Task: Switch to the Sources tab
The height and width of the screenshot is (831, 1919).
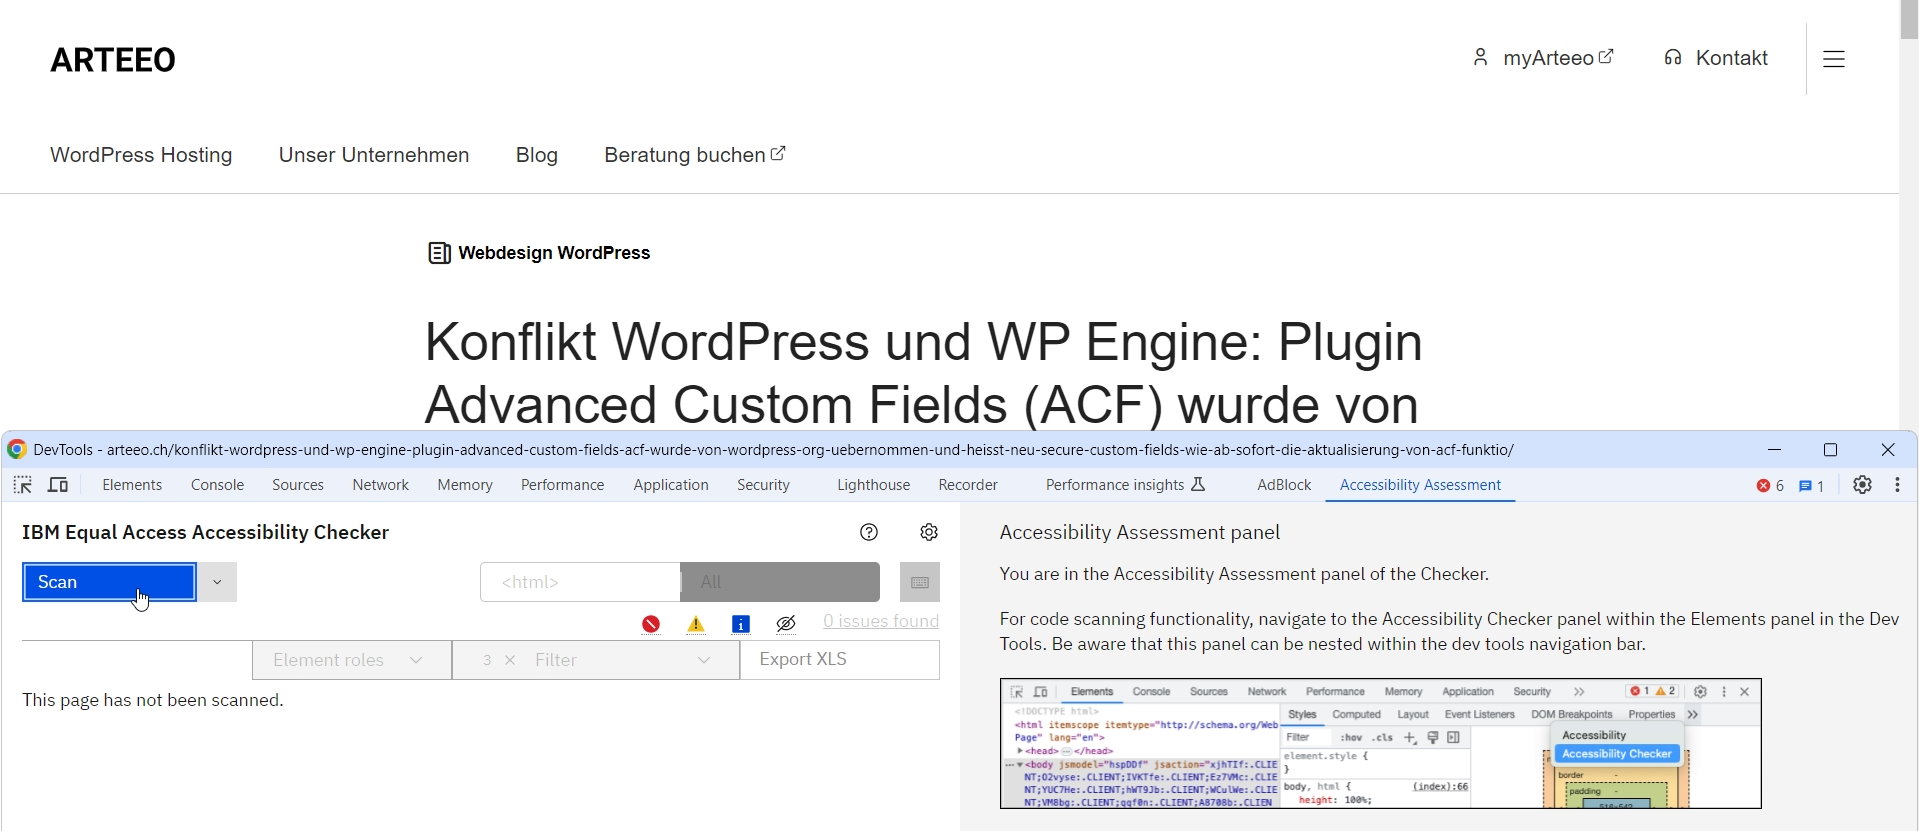Action: point(298,485)
